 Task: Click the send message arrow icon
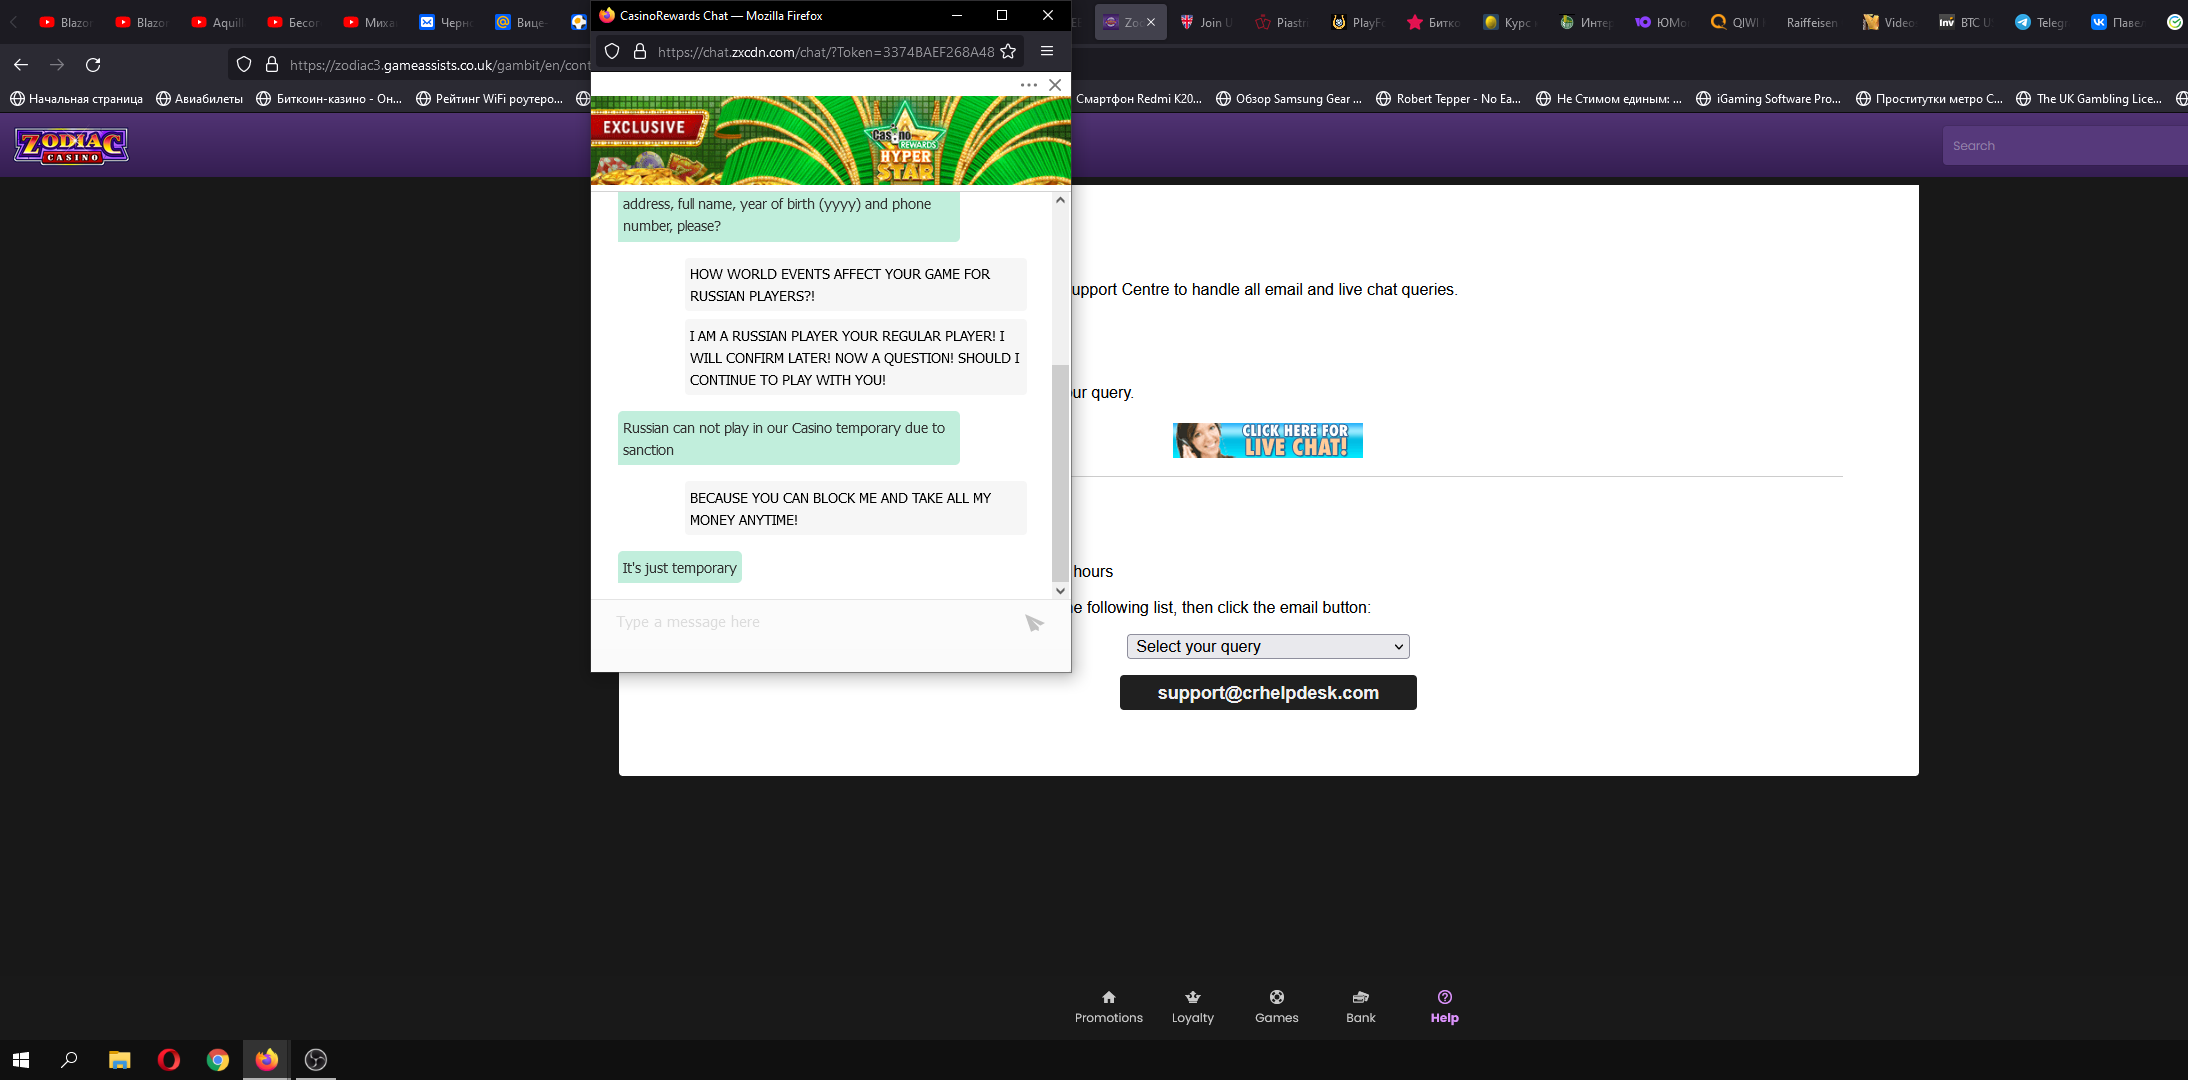coord(1034,623)
